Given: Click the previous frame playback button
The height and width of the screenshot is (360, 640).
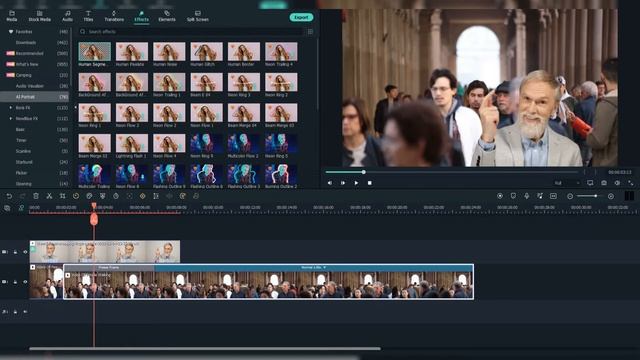Looking at the screenshot, I should tap(330, 183).
